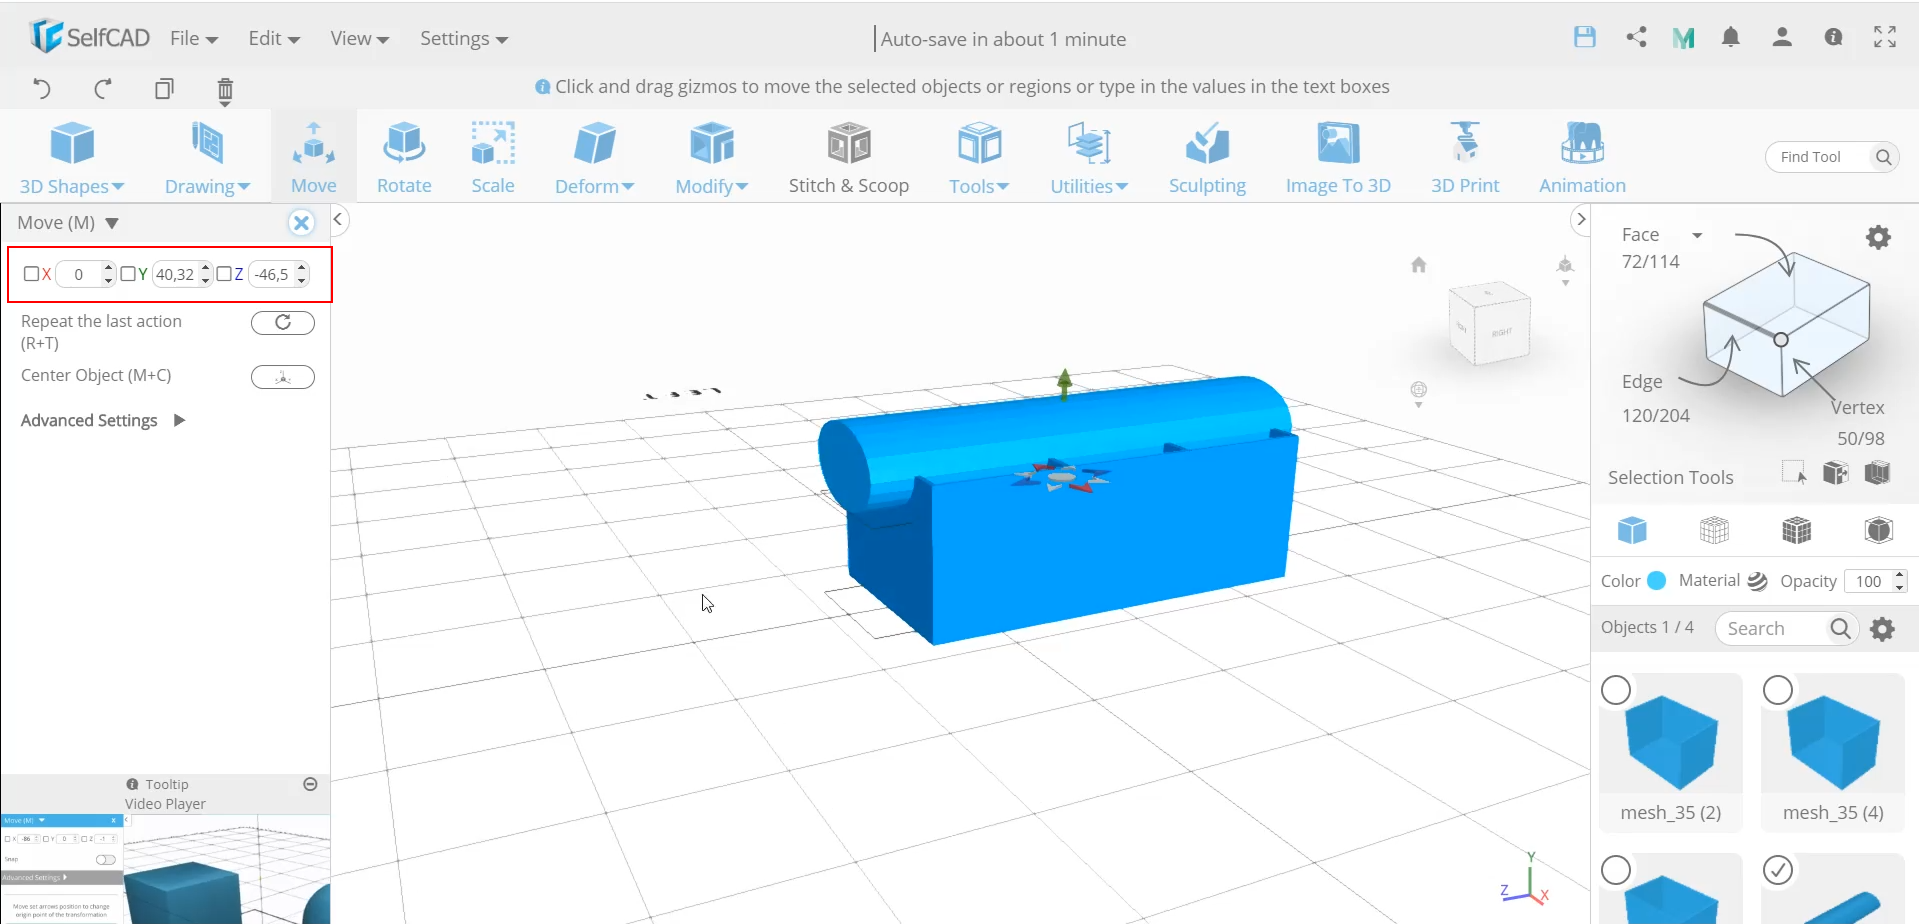Click the Find Tool search box
This screenshot has width=1919, height=924.
(x=1832, y=157)
